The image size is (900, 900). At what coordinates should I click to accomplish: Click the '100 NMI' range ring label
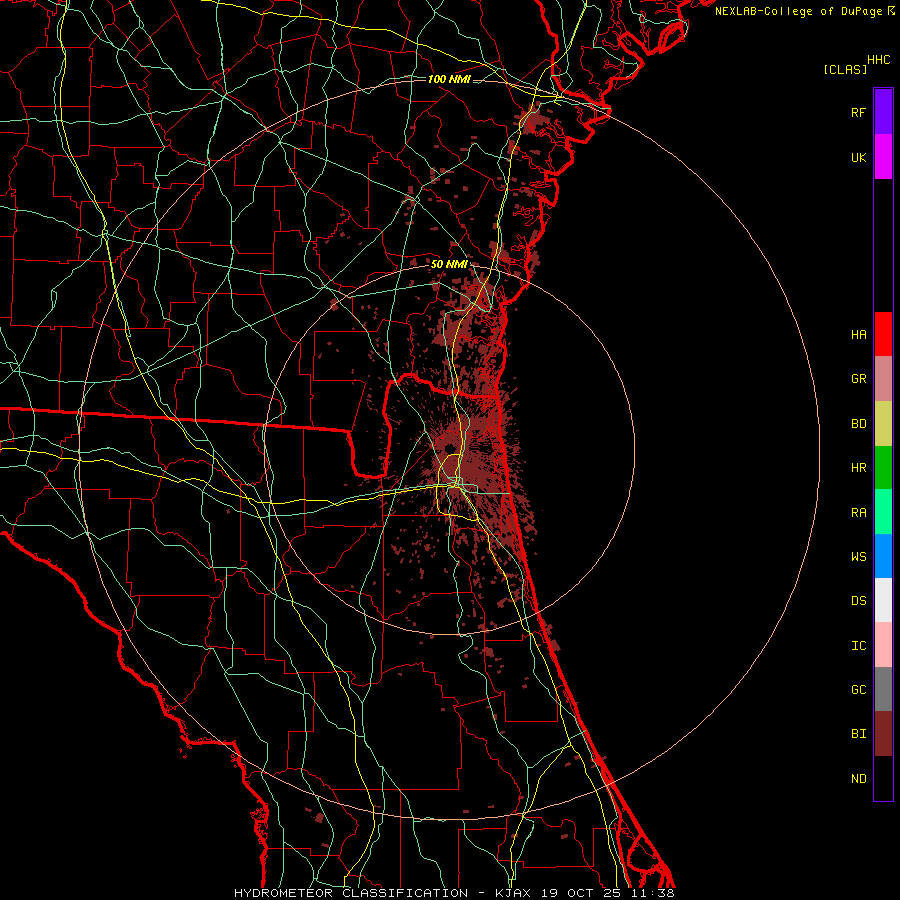pyautogui.click(x=449, y=79)
